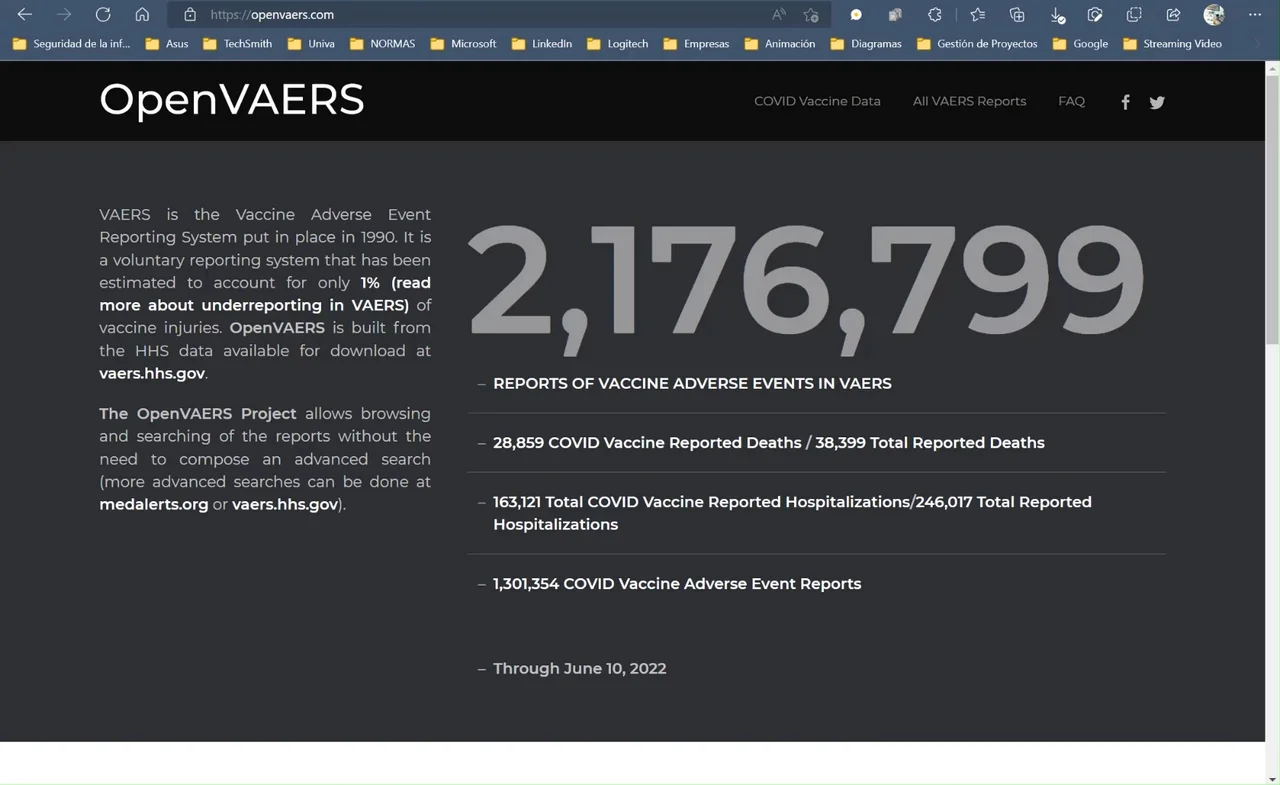
Task: Open the Share menu
Action: coord(1173,15)
